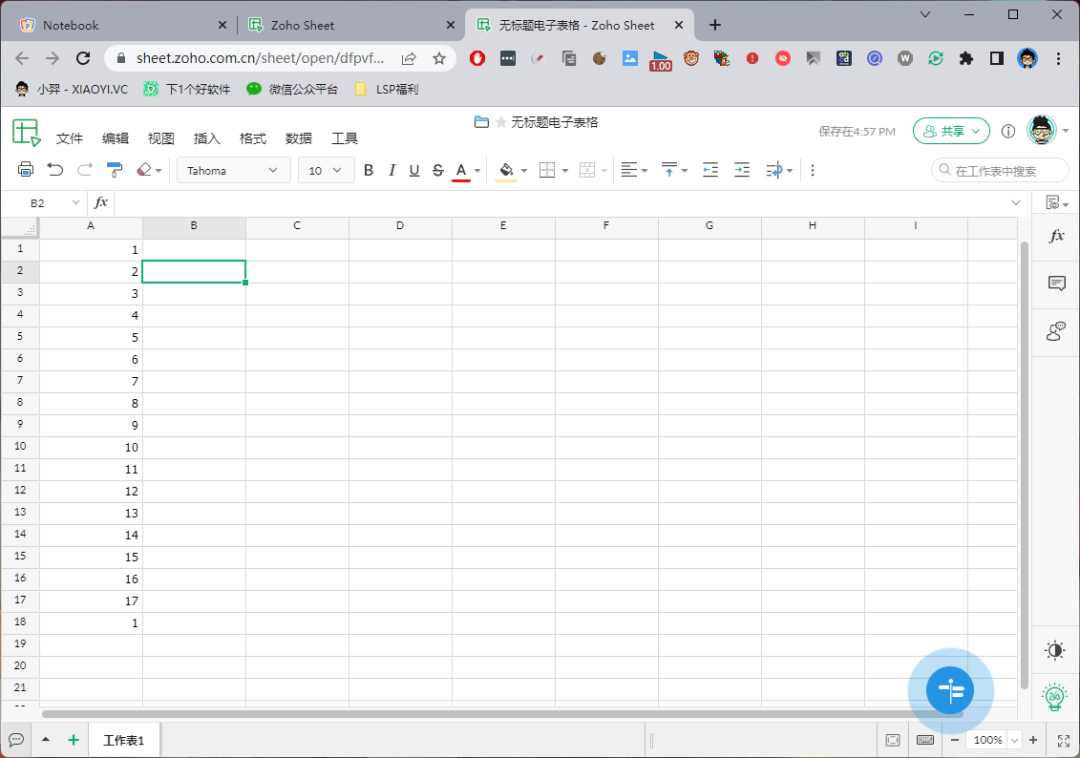Open the Tahoma font family dropdown

click(233, 170)
